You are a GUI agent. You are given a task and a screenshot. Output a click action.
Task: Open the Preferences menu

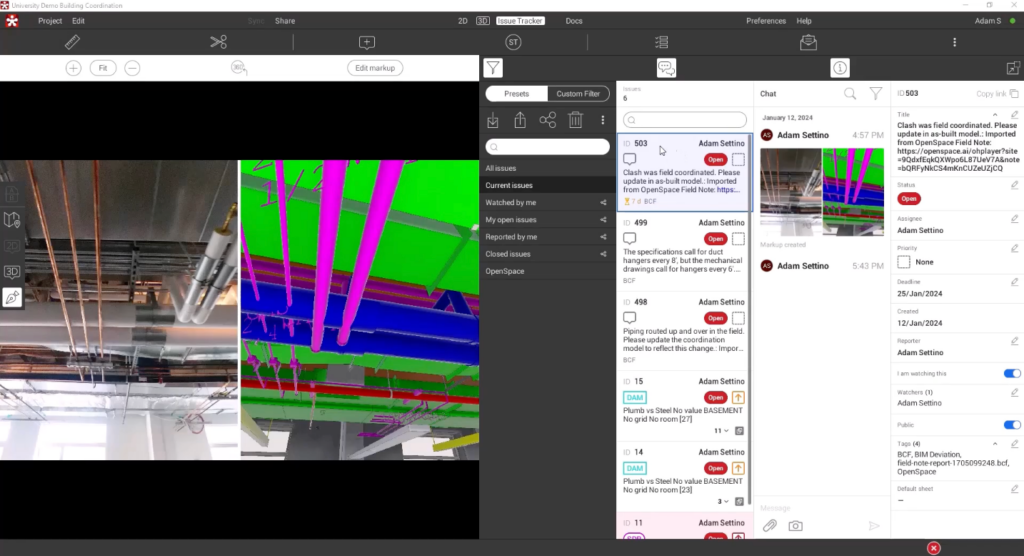tap(766, 20)
